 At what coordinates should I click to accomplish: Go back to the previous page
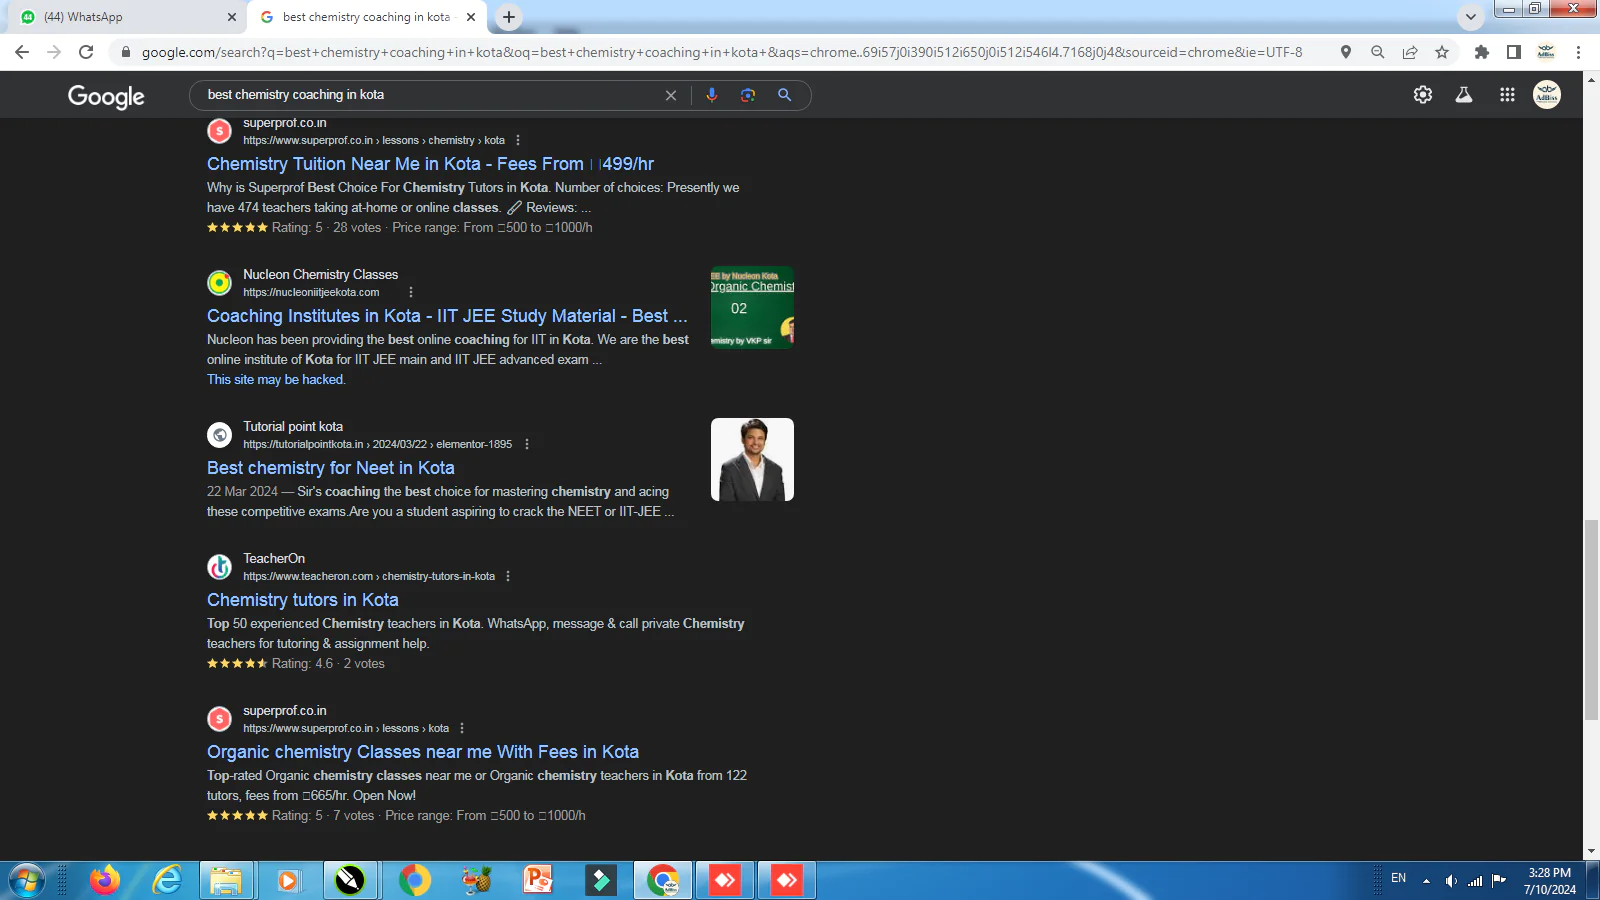(x=22, y=52)
